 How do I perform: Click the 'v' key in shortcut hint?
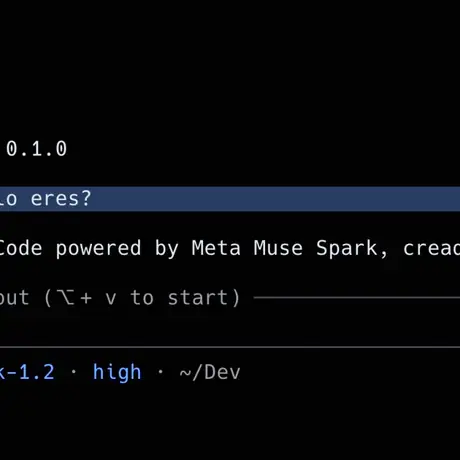(111, 299)
